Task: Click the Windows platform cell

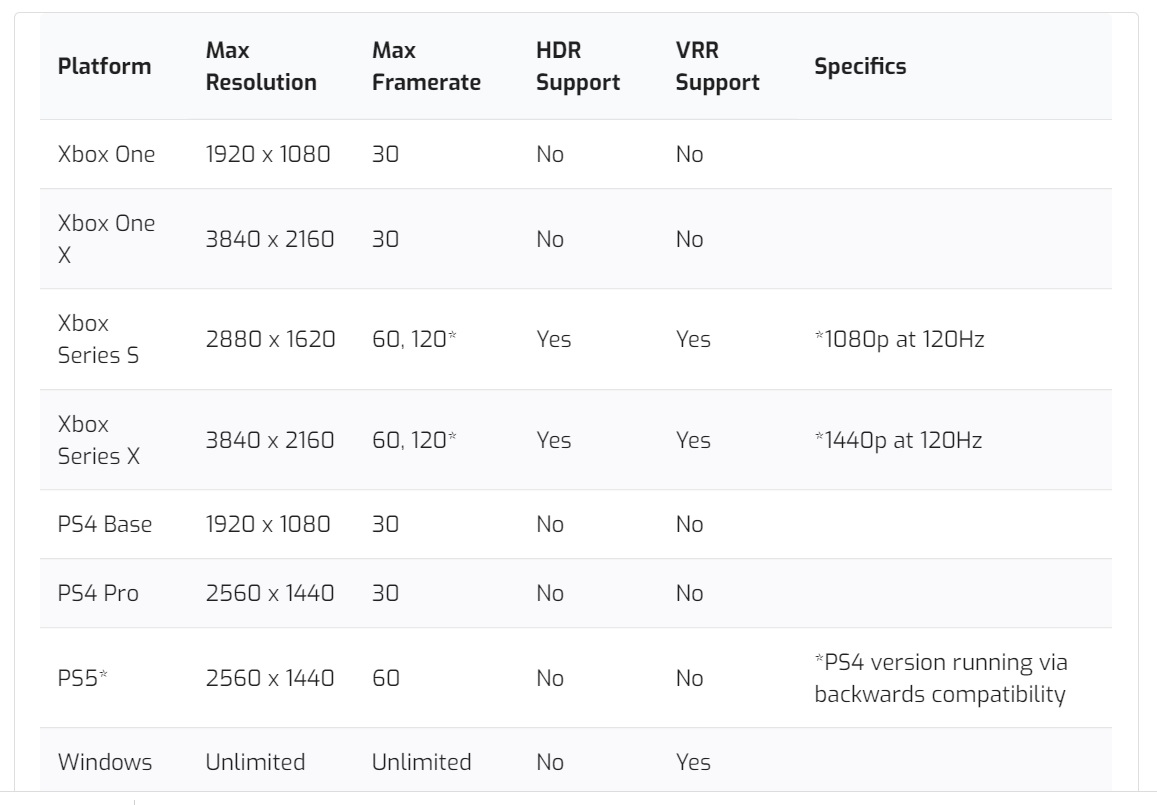Action: tap(105, 762)
